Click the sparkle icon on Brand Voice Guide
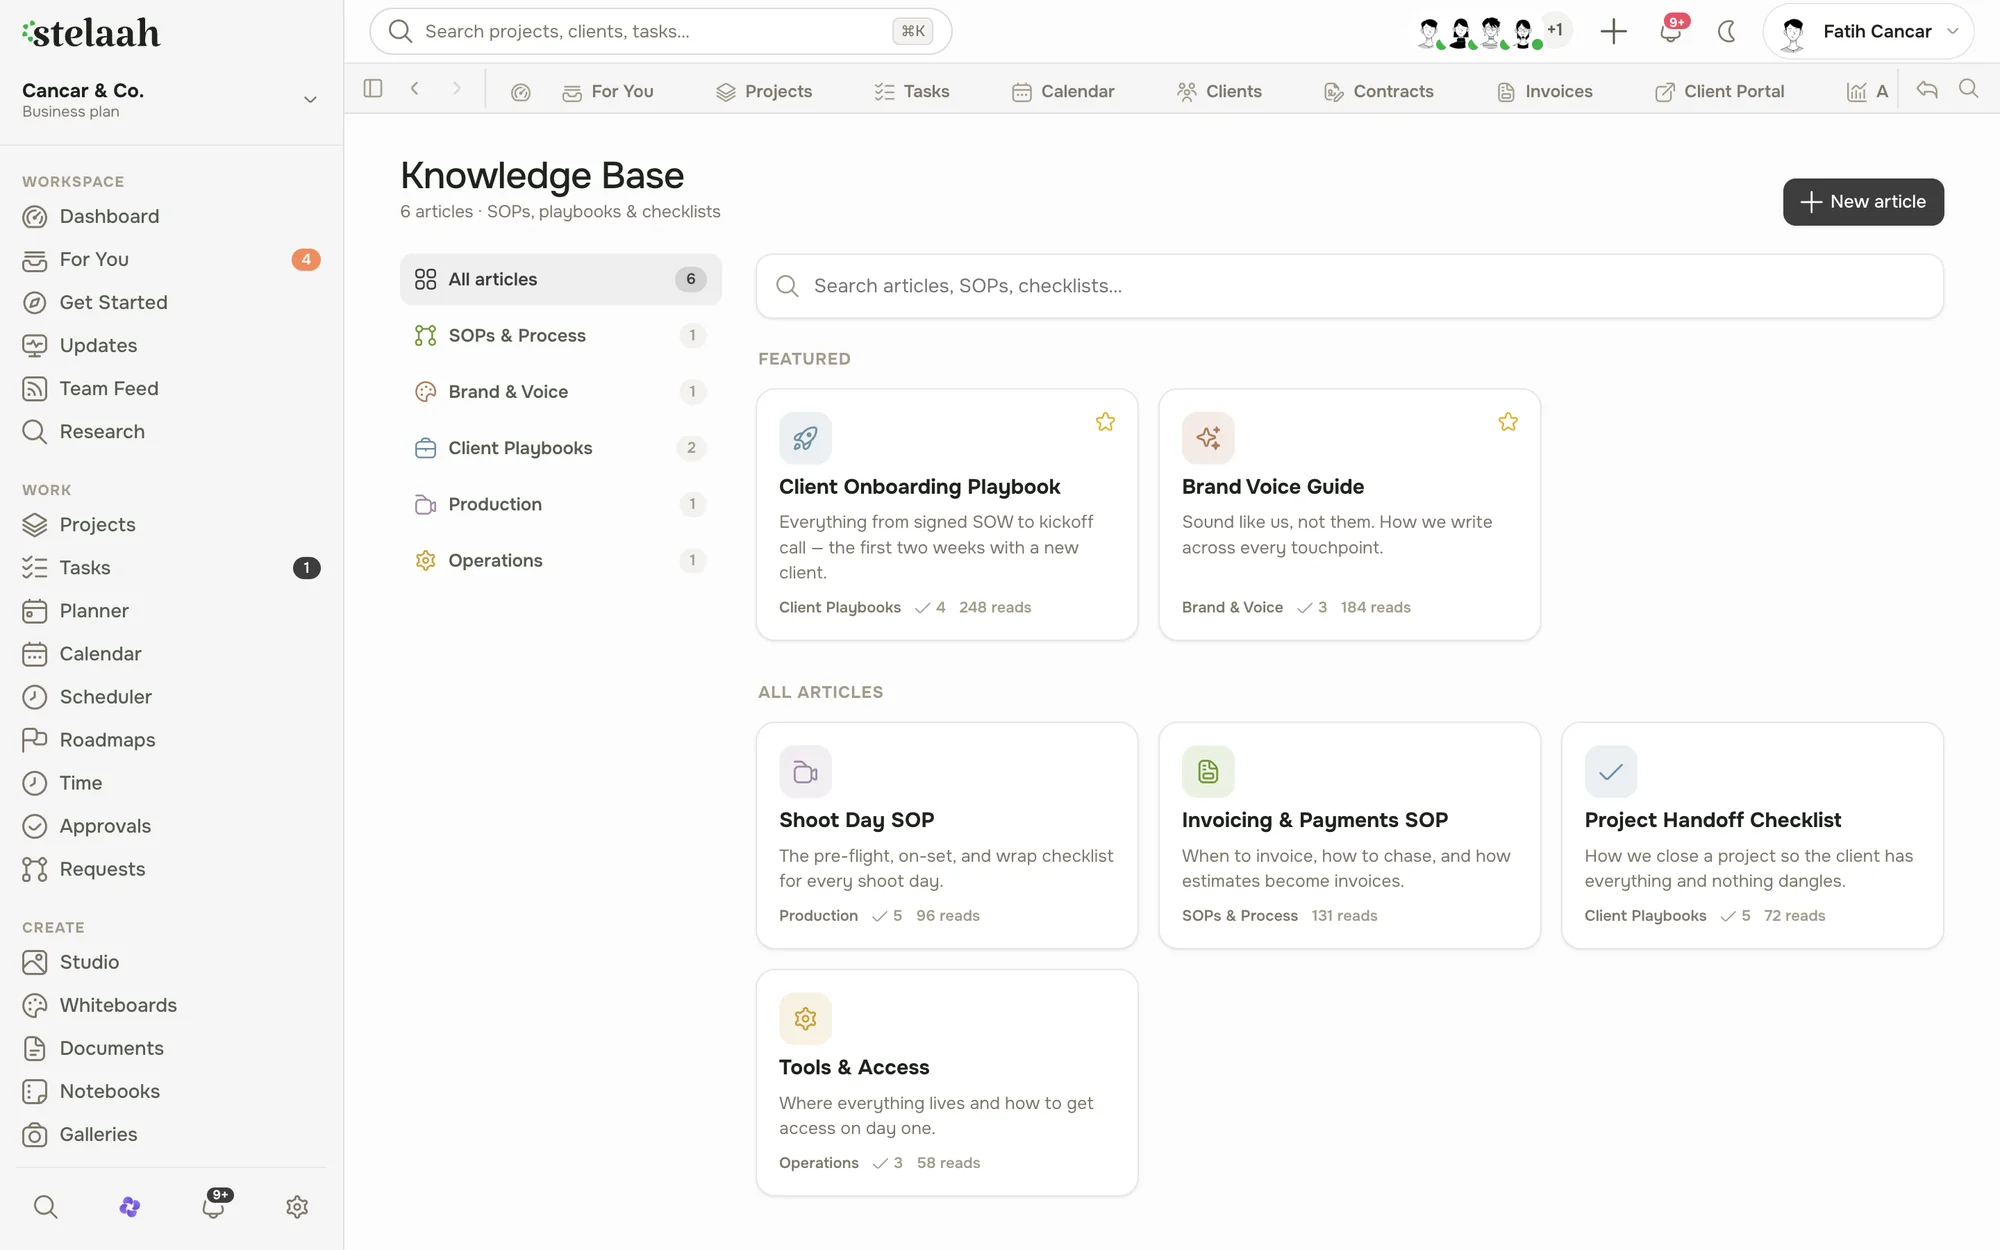 (x=1208, y=438)
